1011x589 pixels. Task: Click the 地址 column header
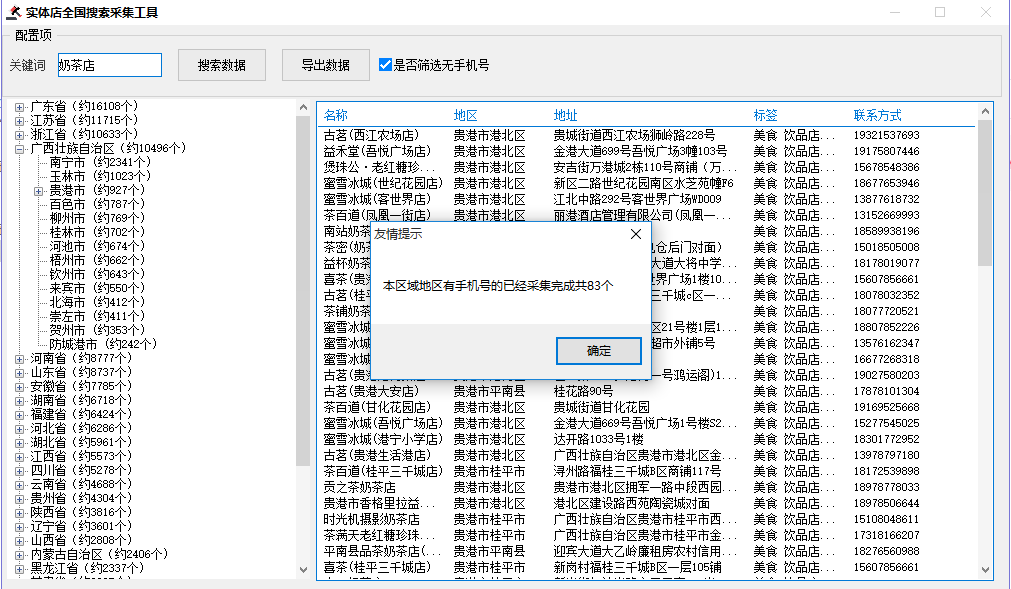(x=565, y=115)
